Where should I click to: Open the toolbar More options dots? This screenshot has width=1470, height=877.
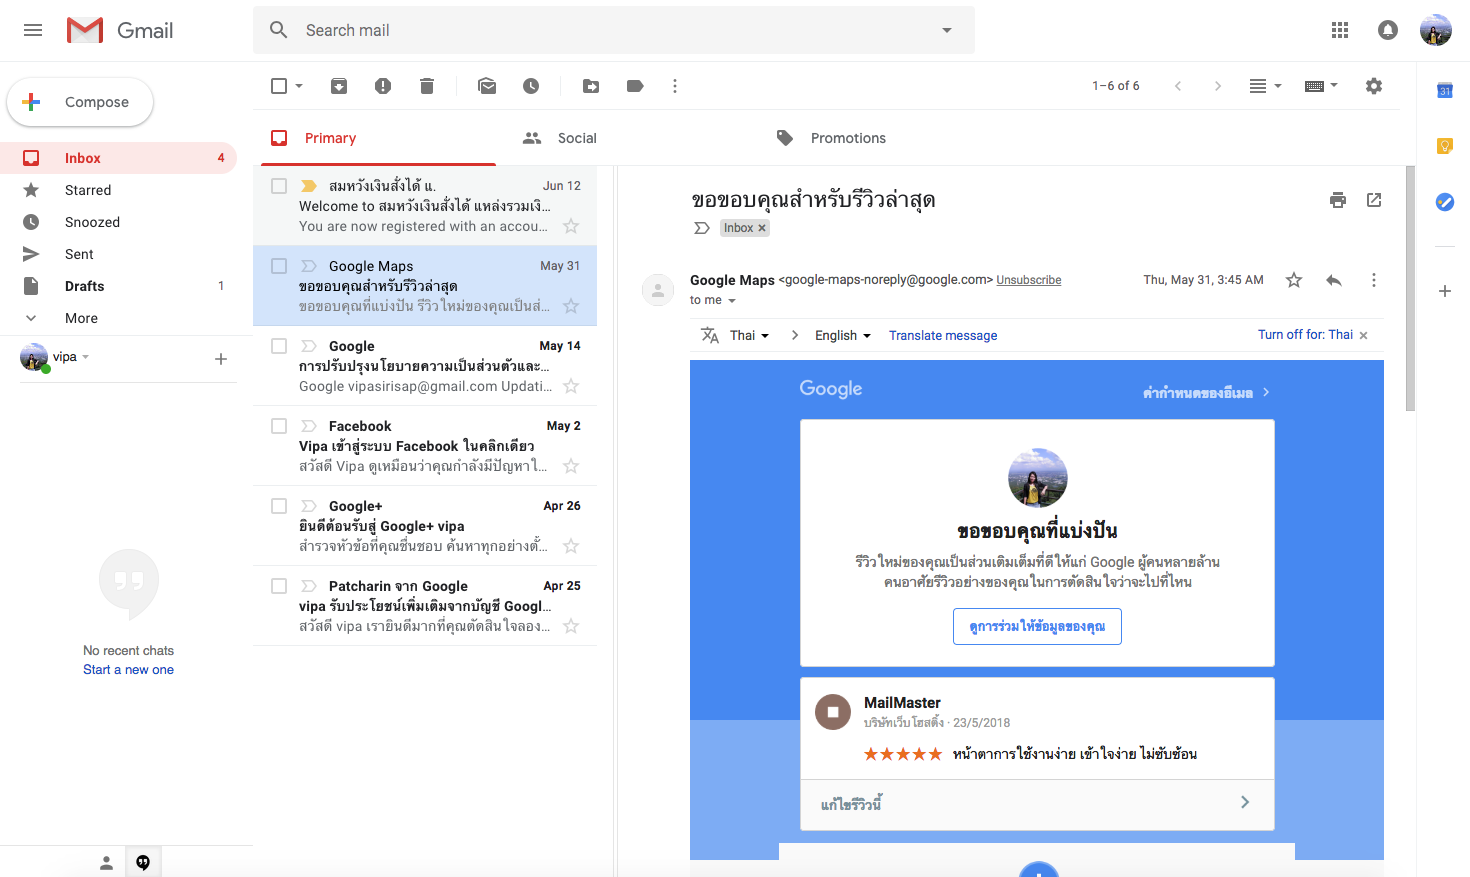click(675, 86)
